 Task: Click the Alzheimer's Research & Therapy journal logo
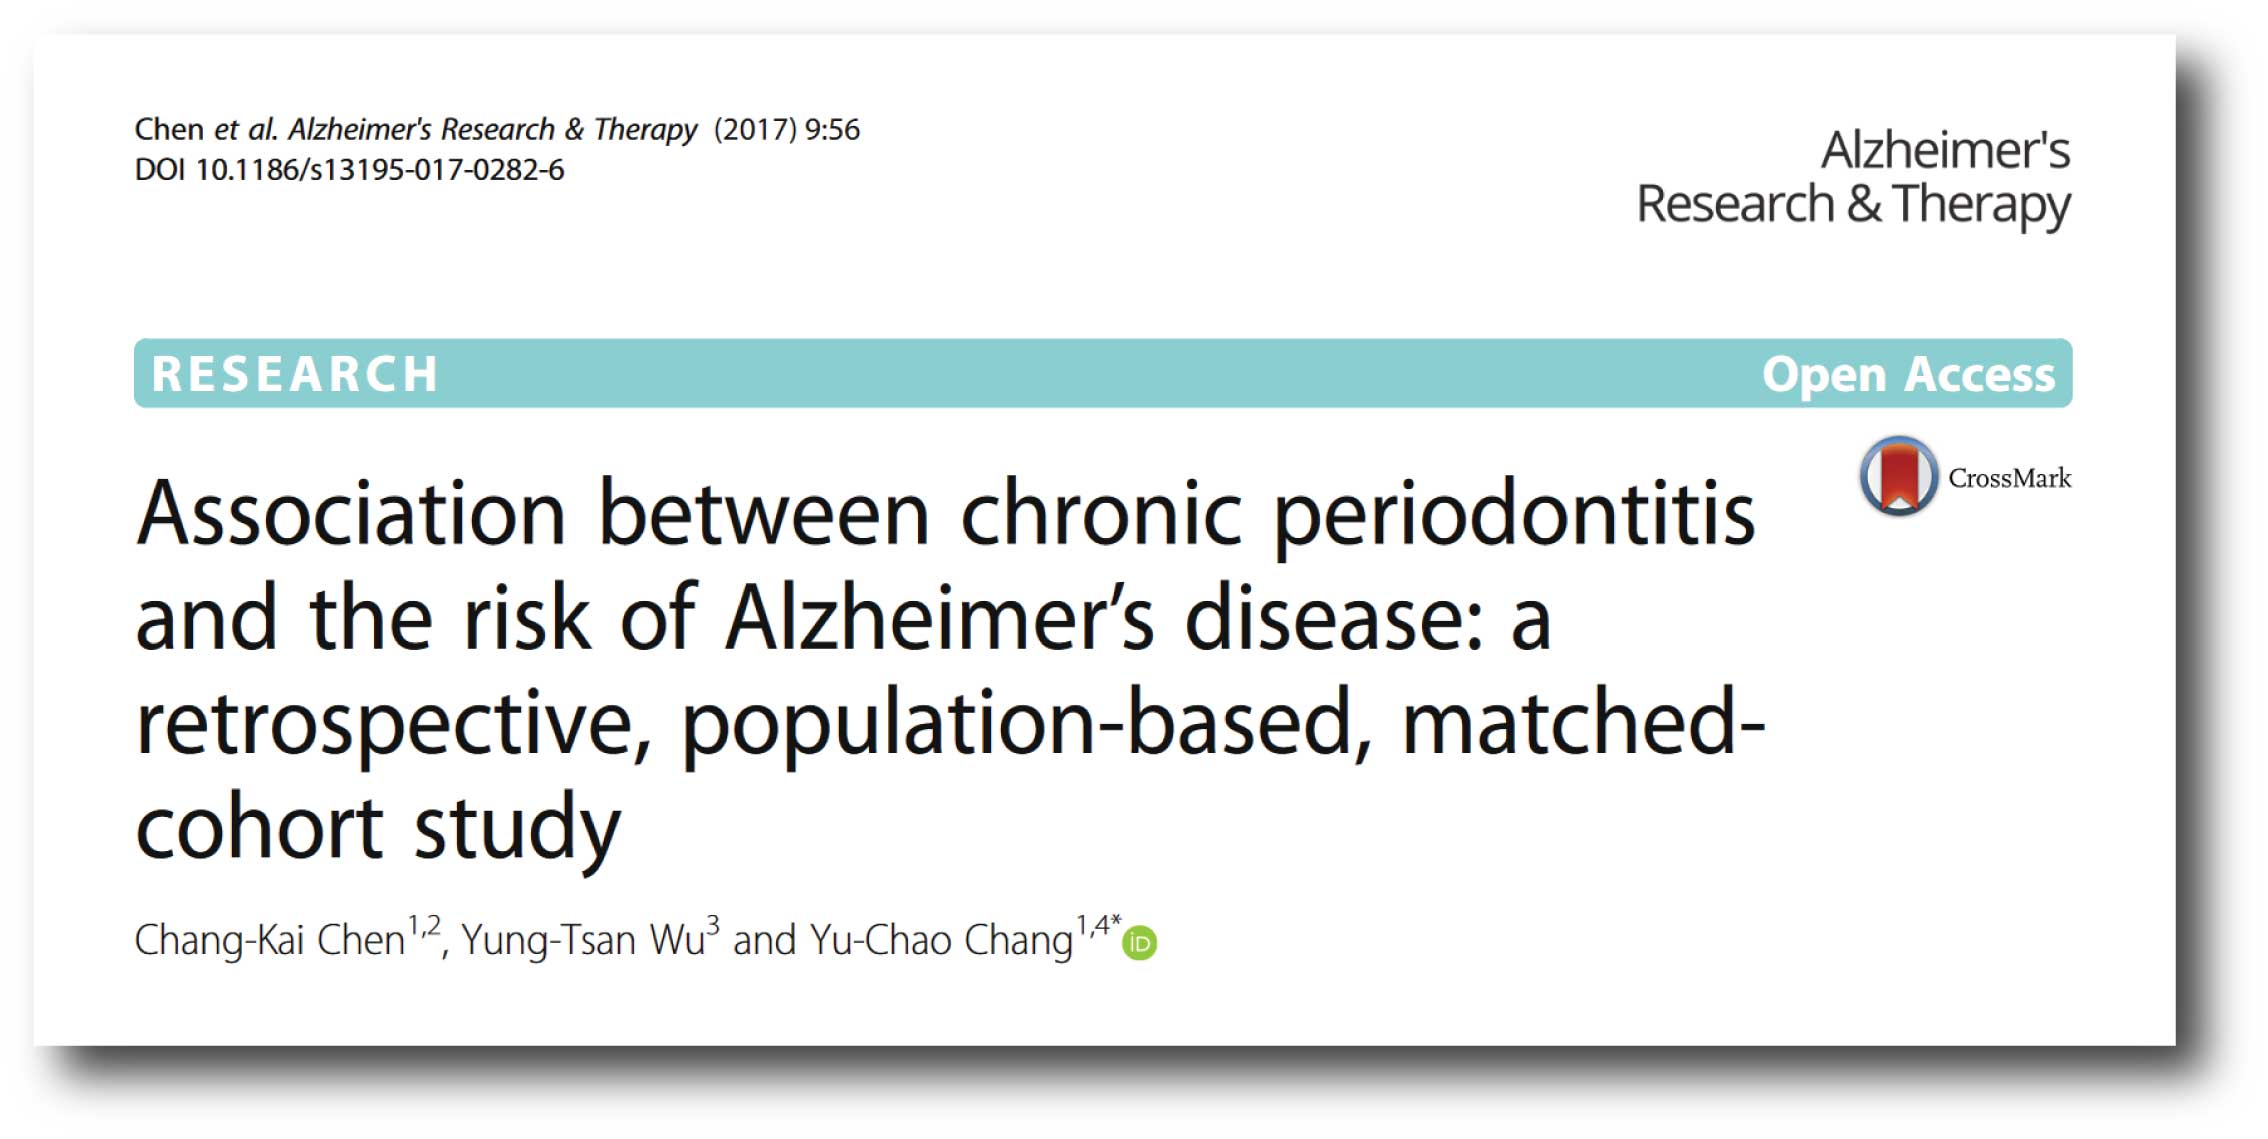point(1853,177)
